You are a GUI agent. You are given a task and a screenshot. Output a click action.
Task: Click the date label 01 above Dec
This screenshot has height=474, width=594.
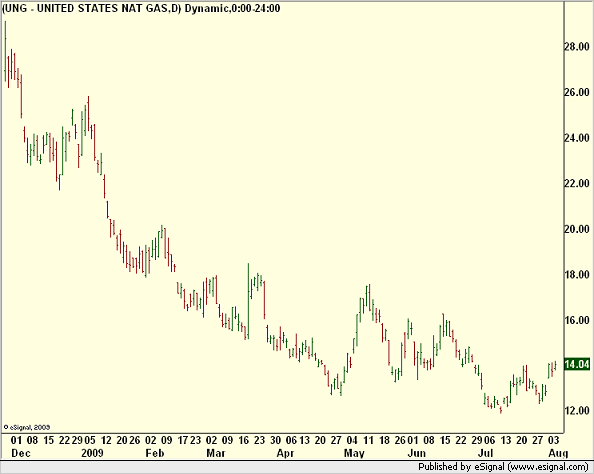[x=16, y=440]
